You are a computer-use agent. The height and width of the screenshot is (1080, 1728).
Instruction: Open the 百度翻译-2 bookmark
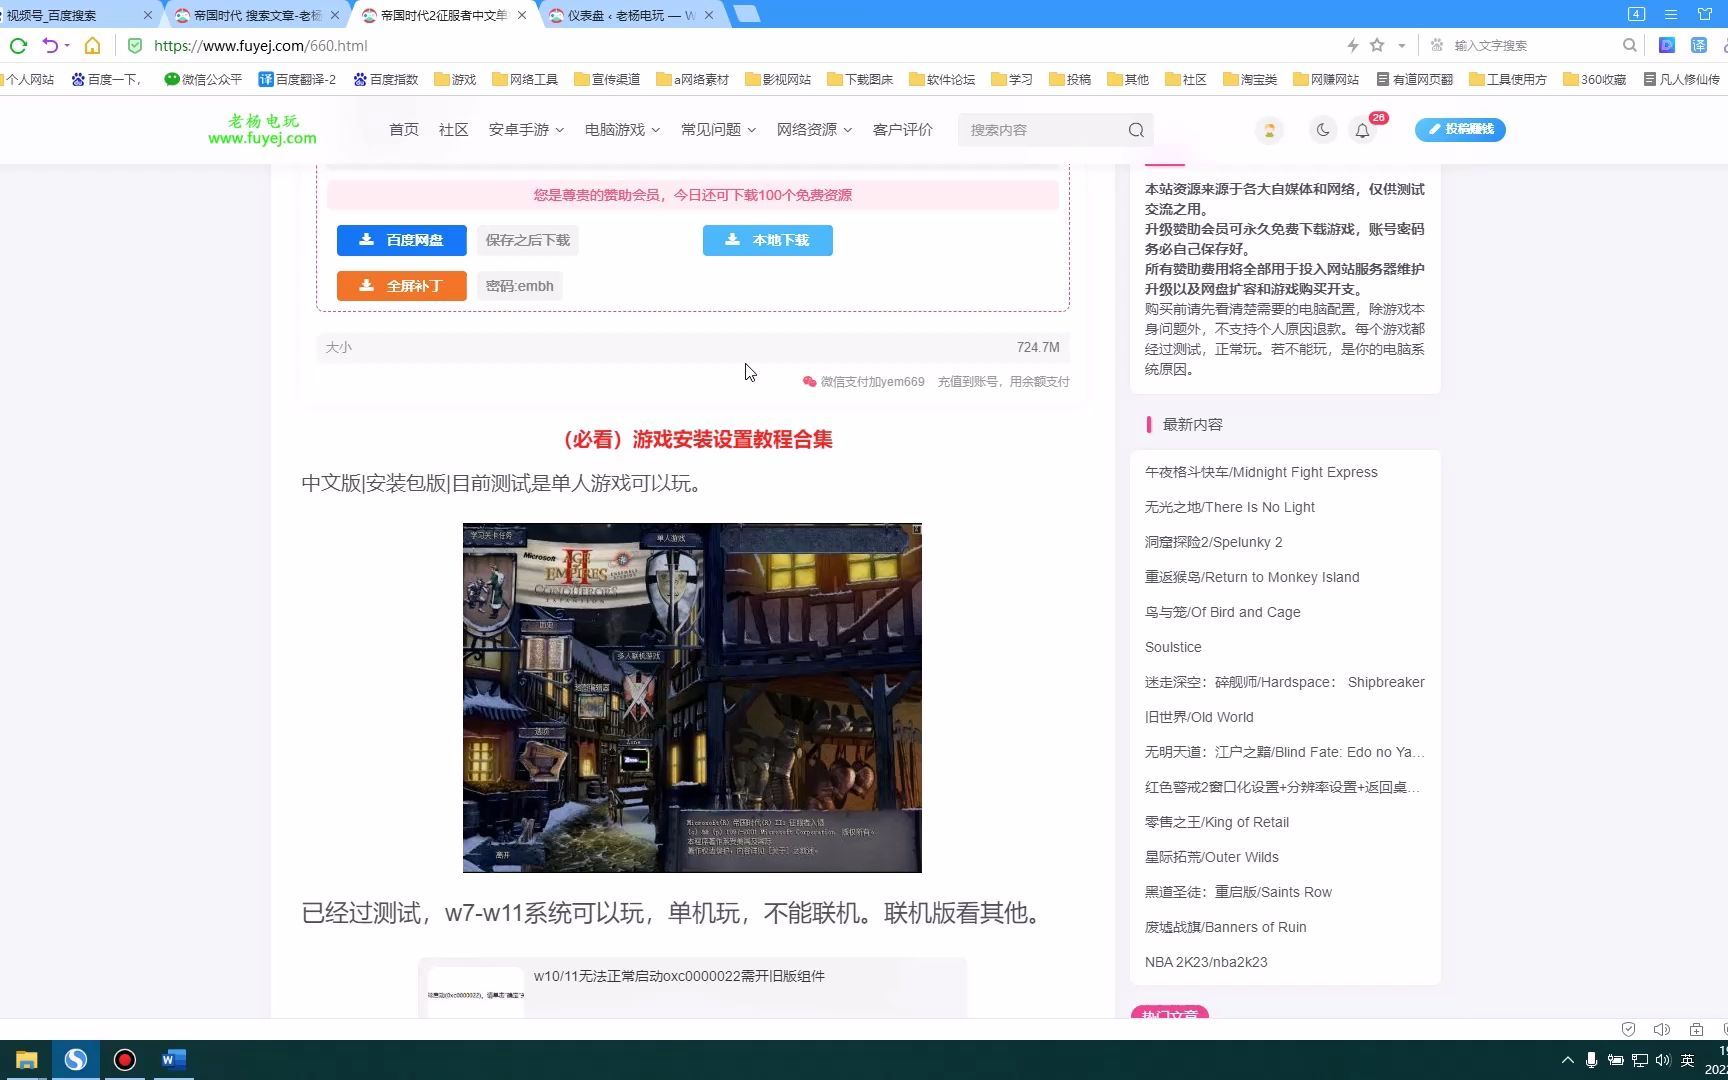coord(297,79)
